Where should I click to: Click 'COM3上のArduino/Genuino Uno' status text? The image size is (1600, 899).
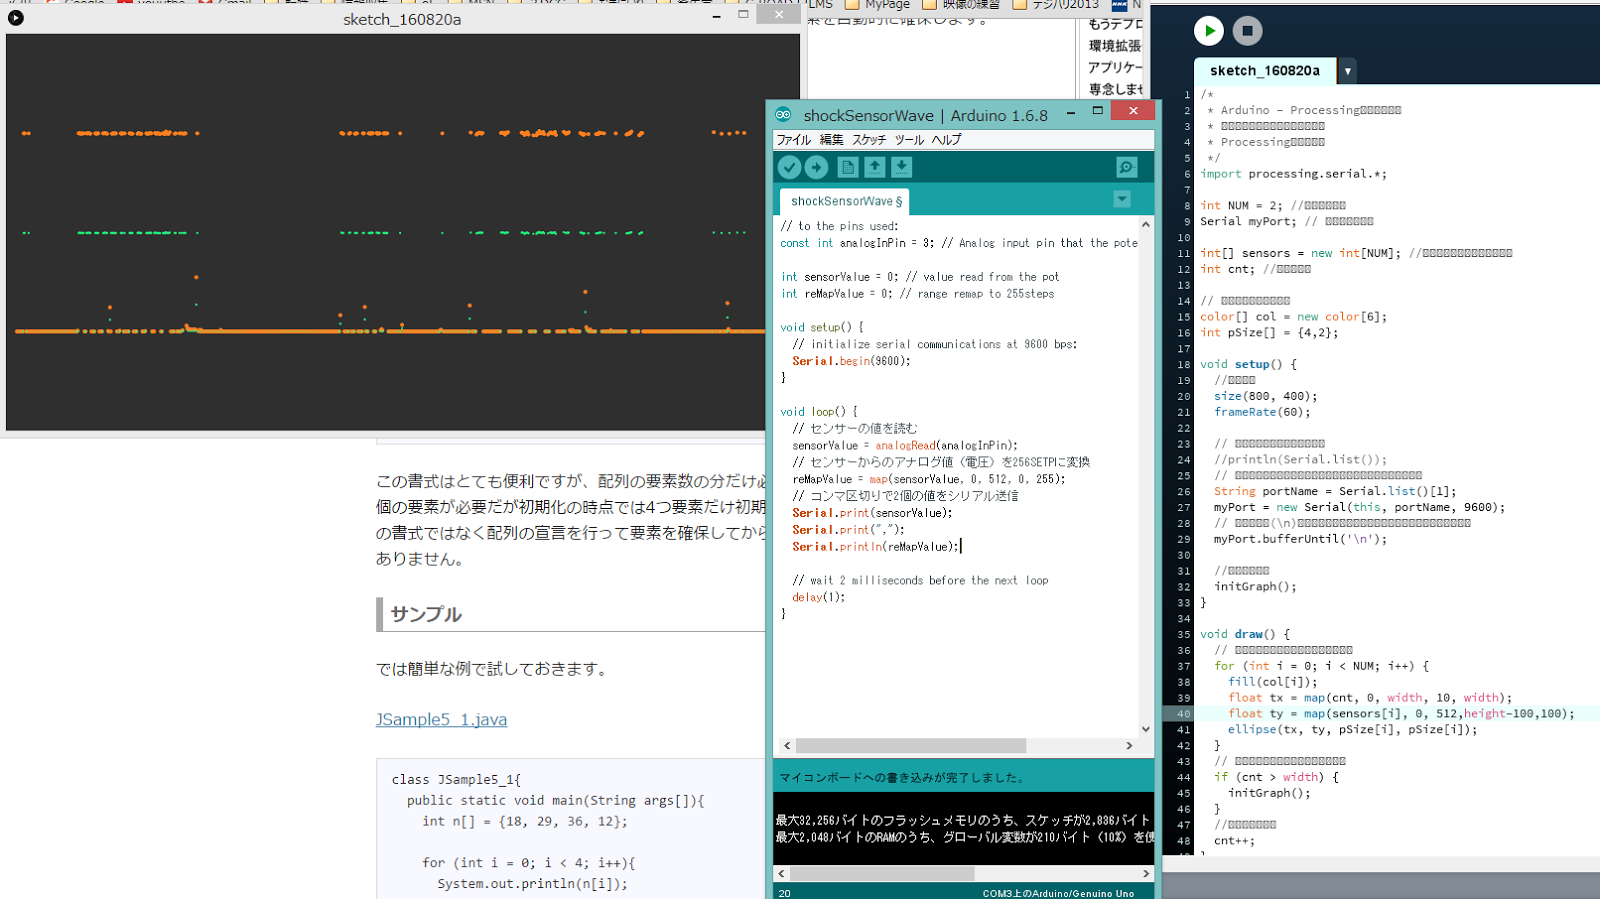pyautogui.click(x=1058, y=893)
